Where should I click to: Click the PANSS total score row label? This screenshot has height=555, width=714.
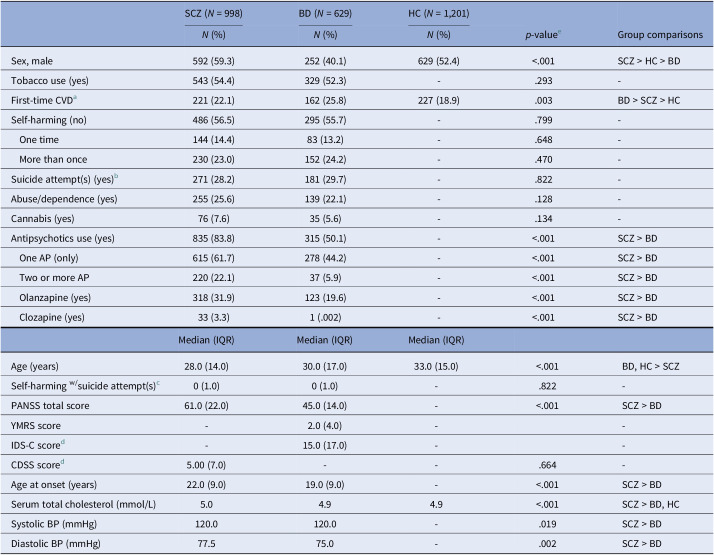[50, 406]
